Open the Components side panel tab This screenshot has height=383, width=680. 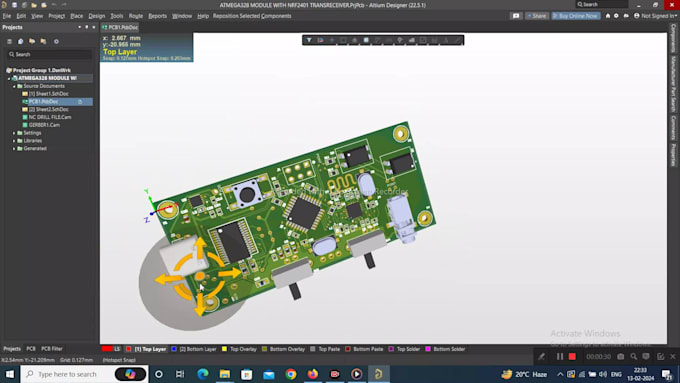point(673,39)
